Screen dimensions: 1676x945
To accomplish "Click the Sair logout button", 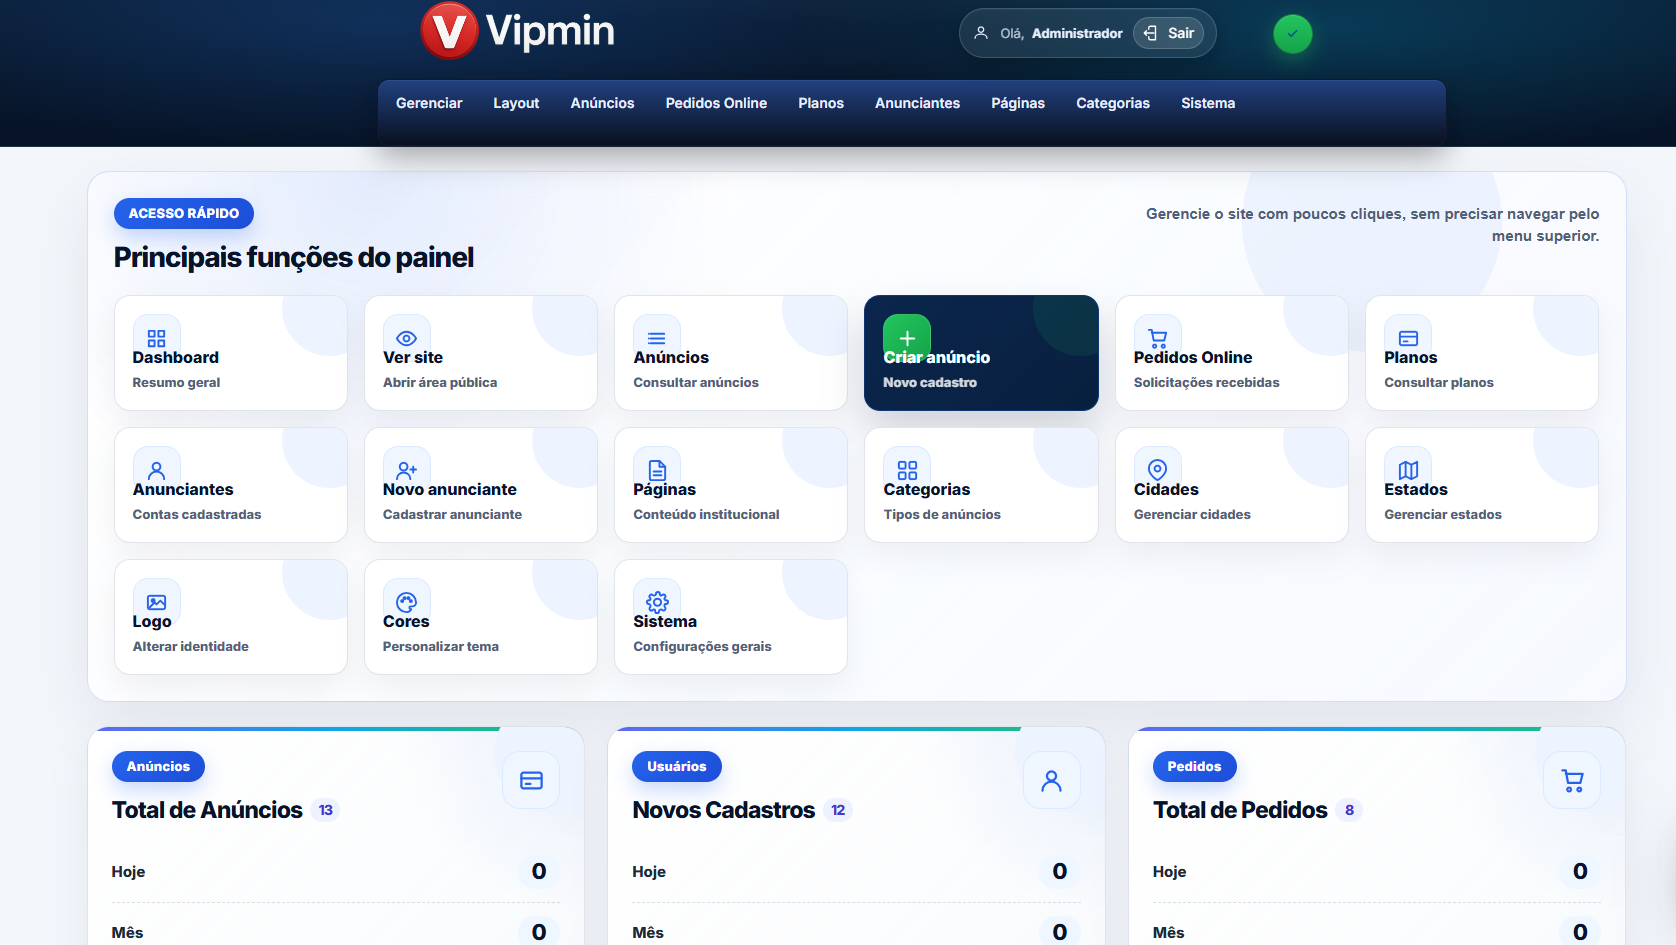I will point(1169,33).
